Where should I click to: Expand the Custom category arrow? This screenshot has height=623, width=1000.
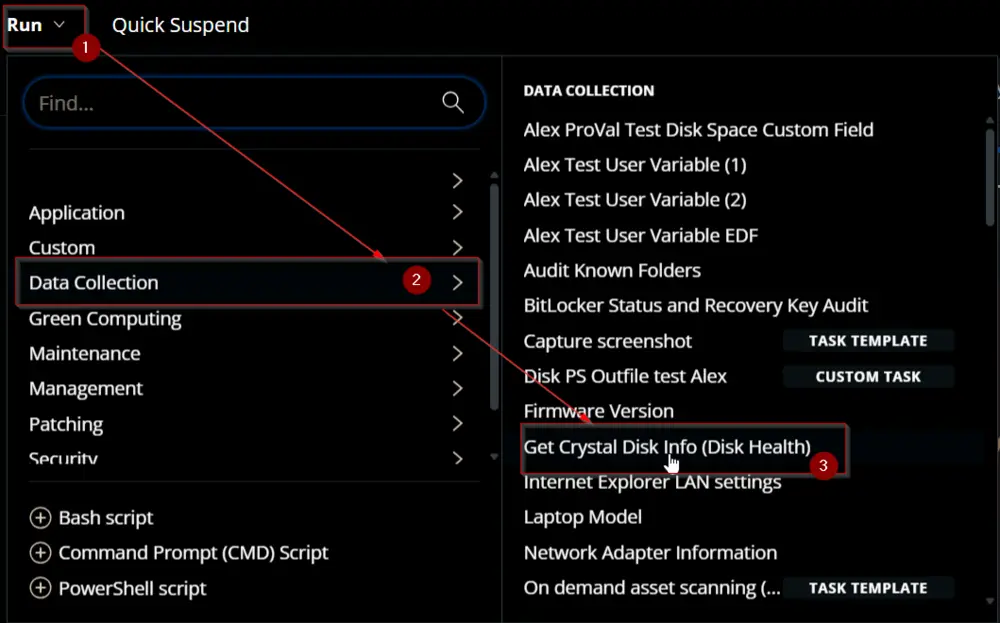pyautogui.click(x=457, y=247)
